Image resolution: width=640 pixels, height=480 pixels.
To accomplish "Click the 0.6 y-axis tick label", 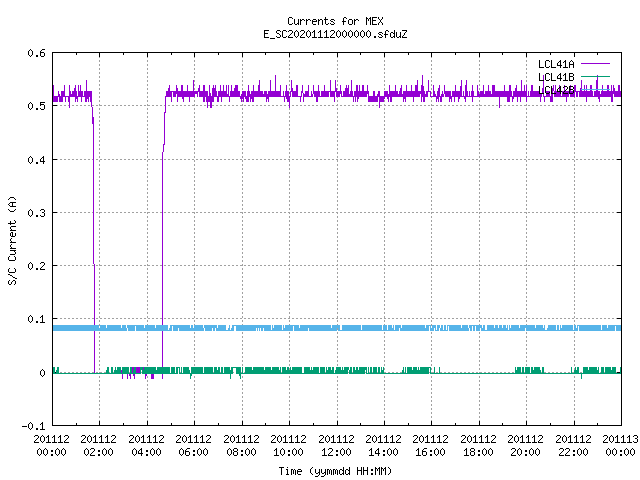I will click(x=36, y=53).
